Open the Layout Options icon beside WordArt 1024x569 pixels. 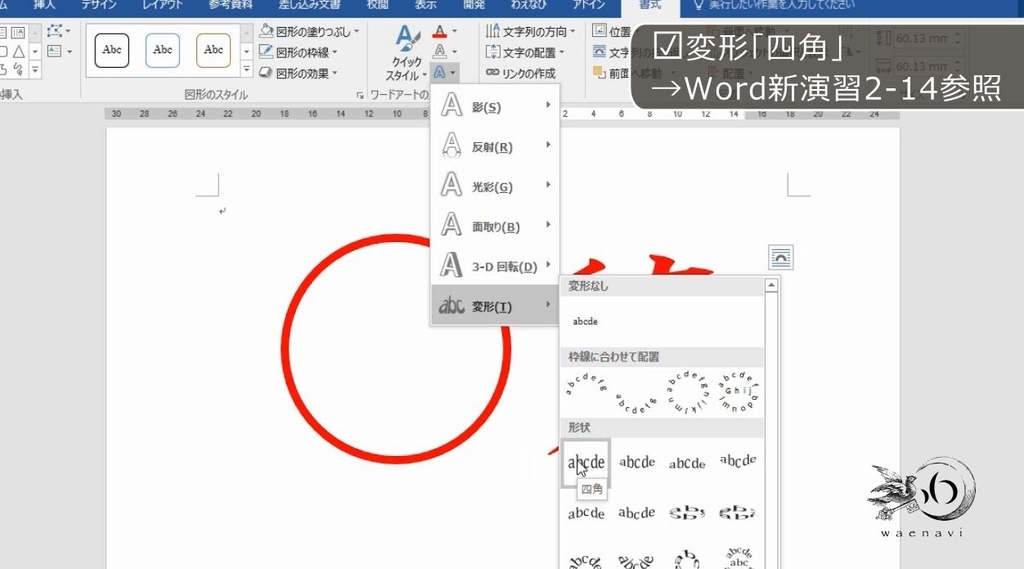pyautogui.click(x=781, y=257)
